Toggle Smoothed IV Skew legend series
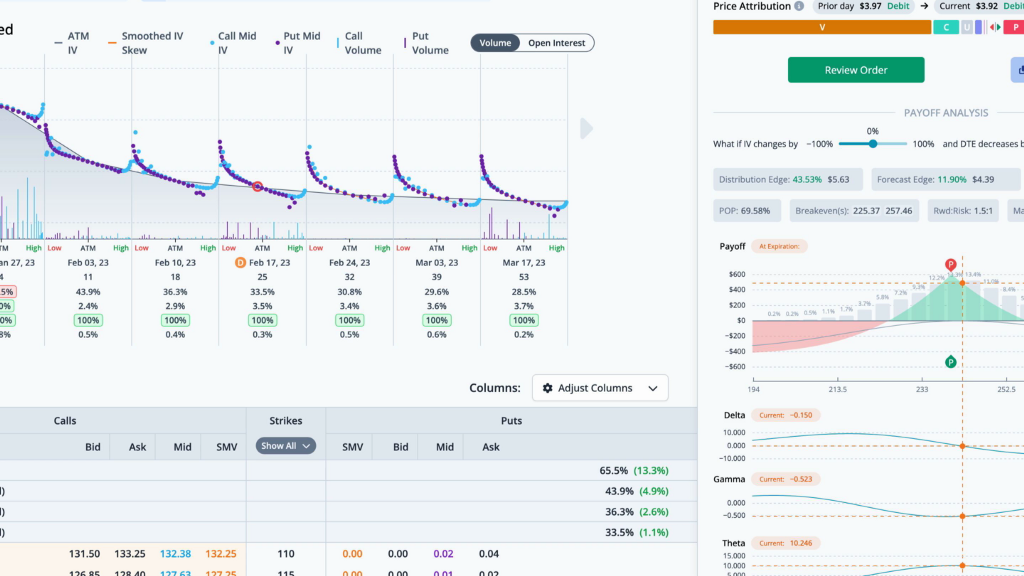The height and width of the screenshot is (576, 1024). pos(152,43)
